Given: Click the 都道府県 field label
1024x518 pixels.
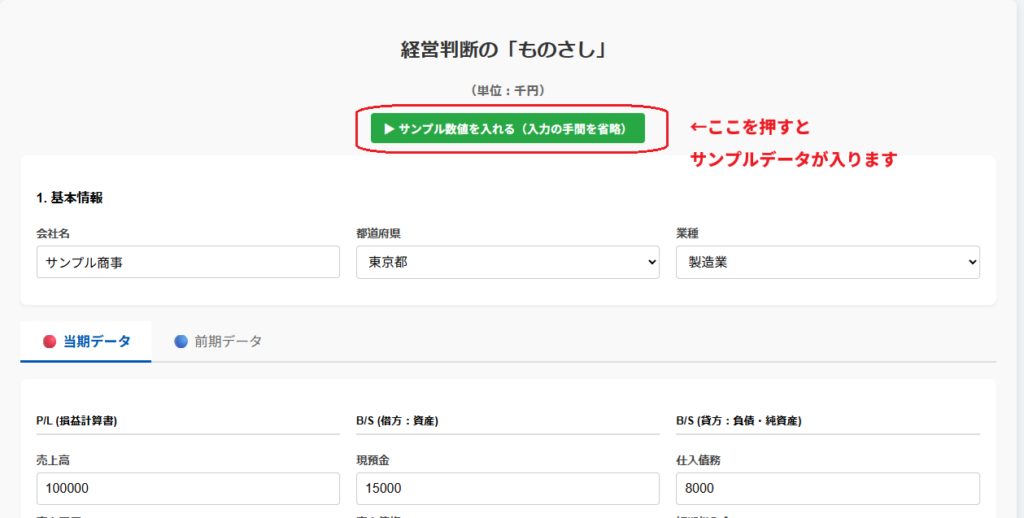Looking at the screenshot, I should pos(377,234).
